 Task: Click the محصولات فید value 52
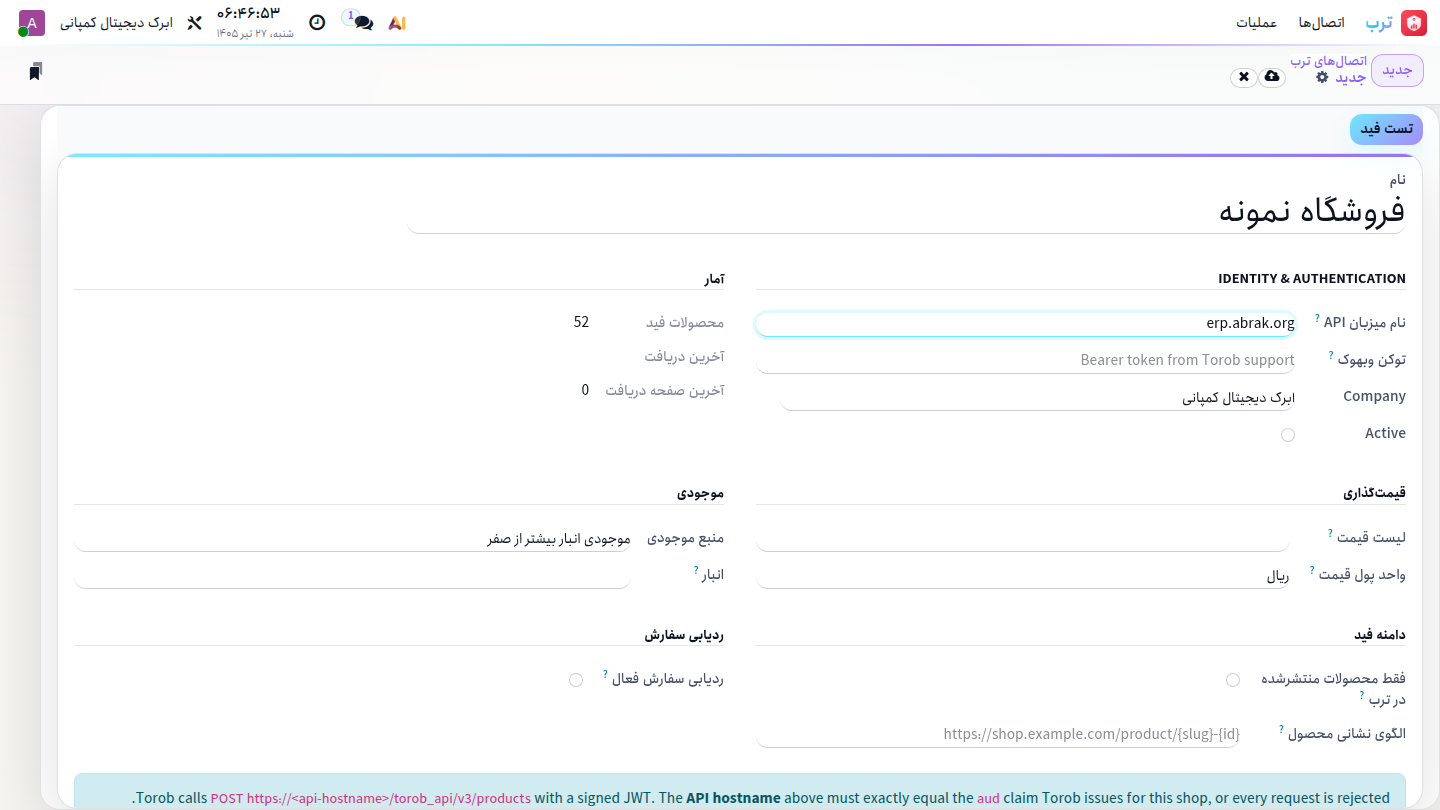[581, 322]
